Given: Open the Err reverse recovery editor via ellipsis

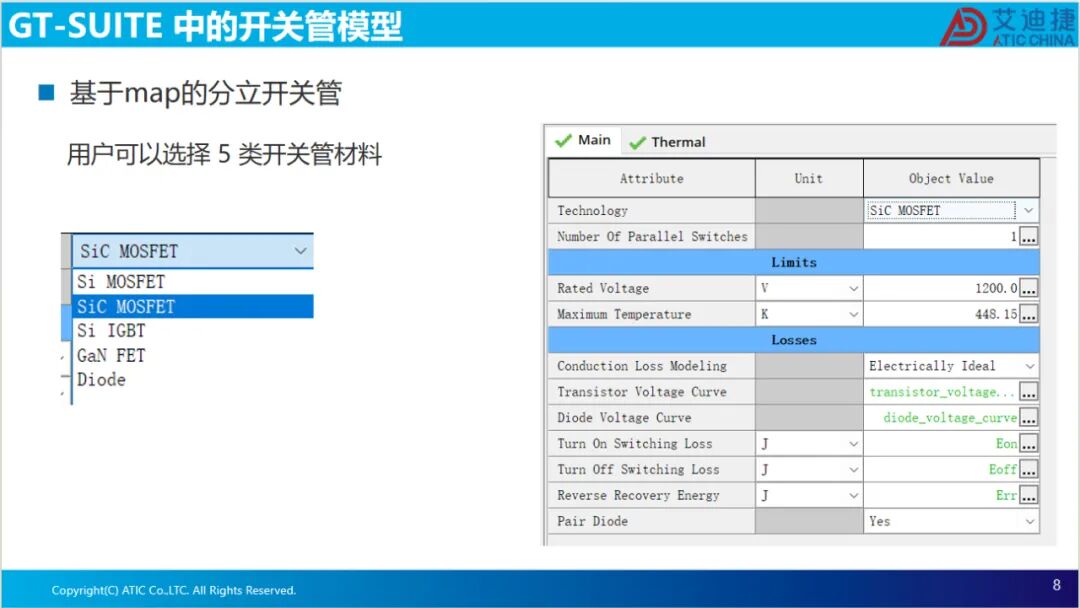Looking at the screenshot, I should click(1031, 495).
